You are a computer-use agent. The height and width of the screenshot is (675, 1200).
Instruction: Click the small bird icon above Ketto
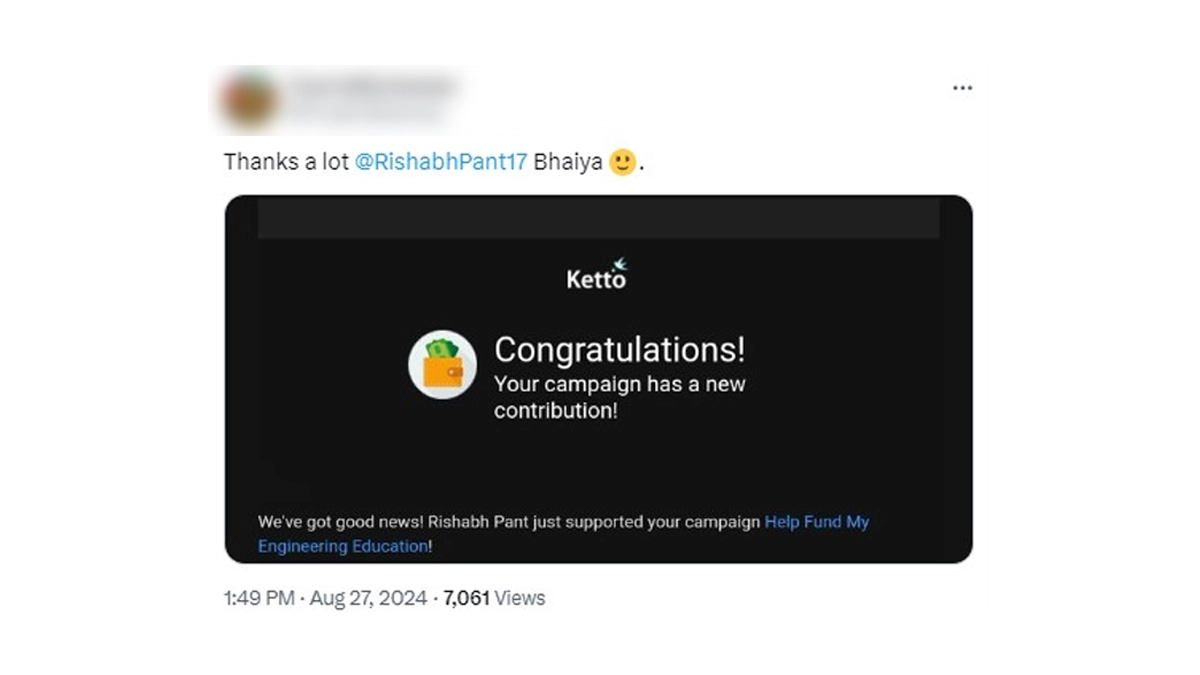coord(620,263)
